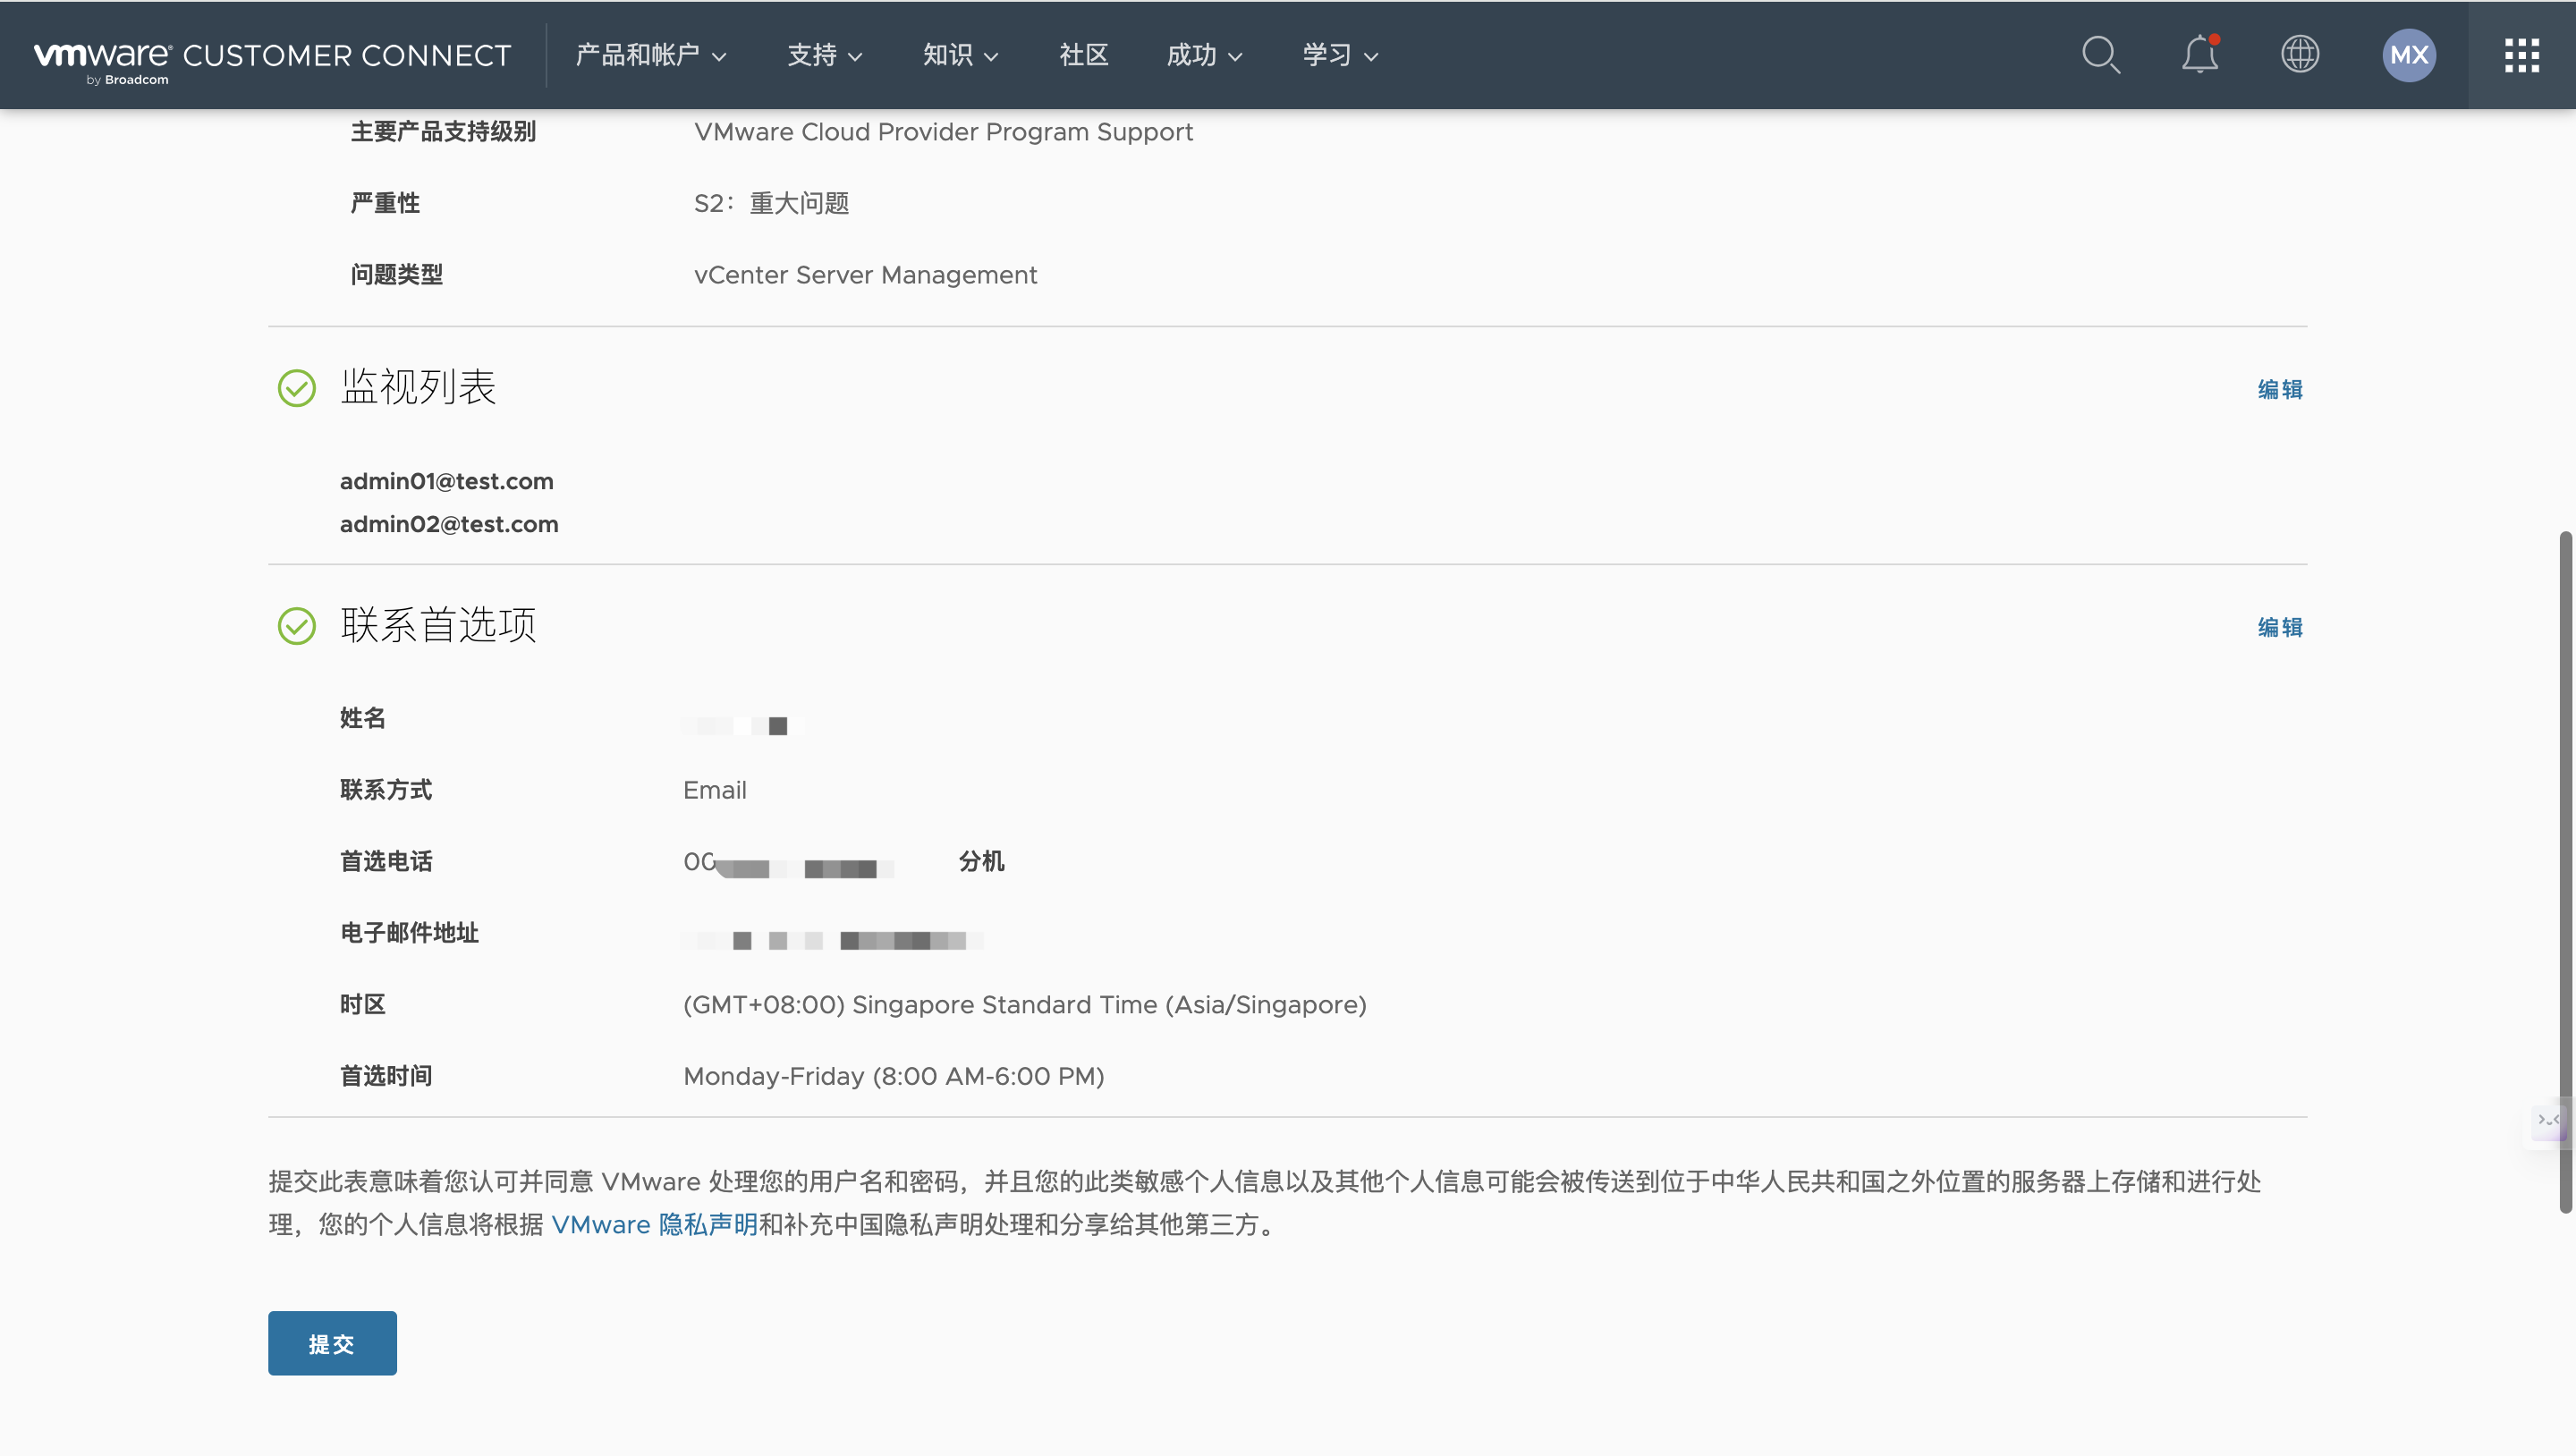Click the Email contact method value
Viewport: 2576px width, 1456px height.
point(715,790)
